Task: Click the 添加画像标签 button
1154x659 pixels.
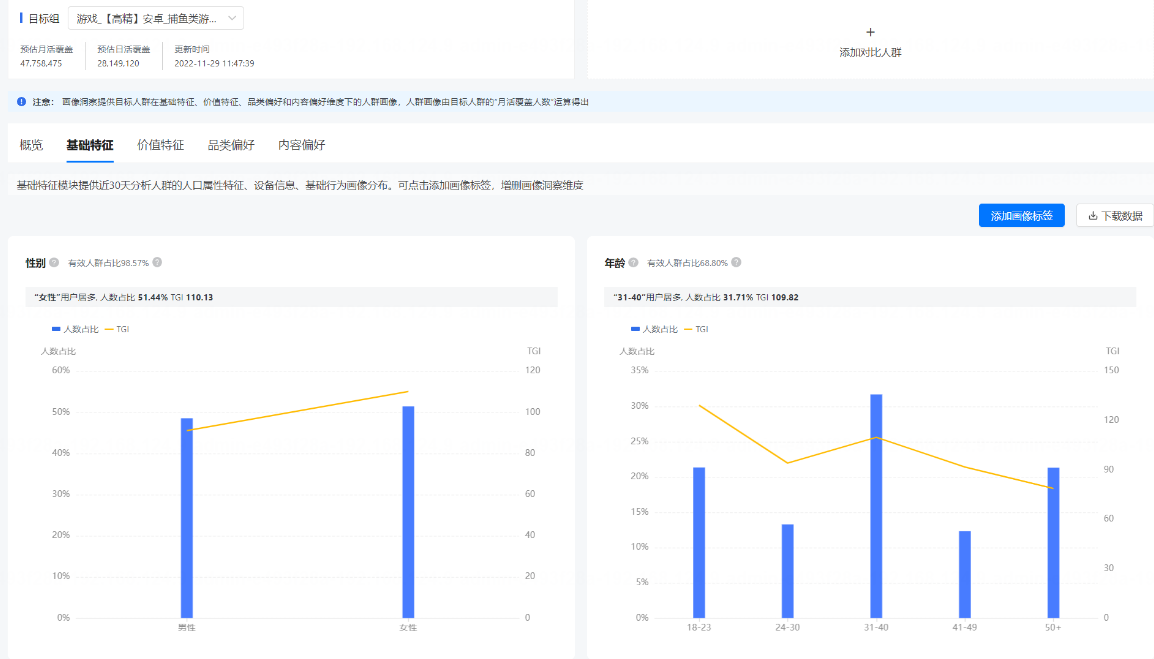Action: pos(1021,216)
